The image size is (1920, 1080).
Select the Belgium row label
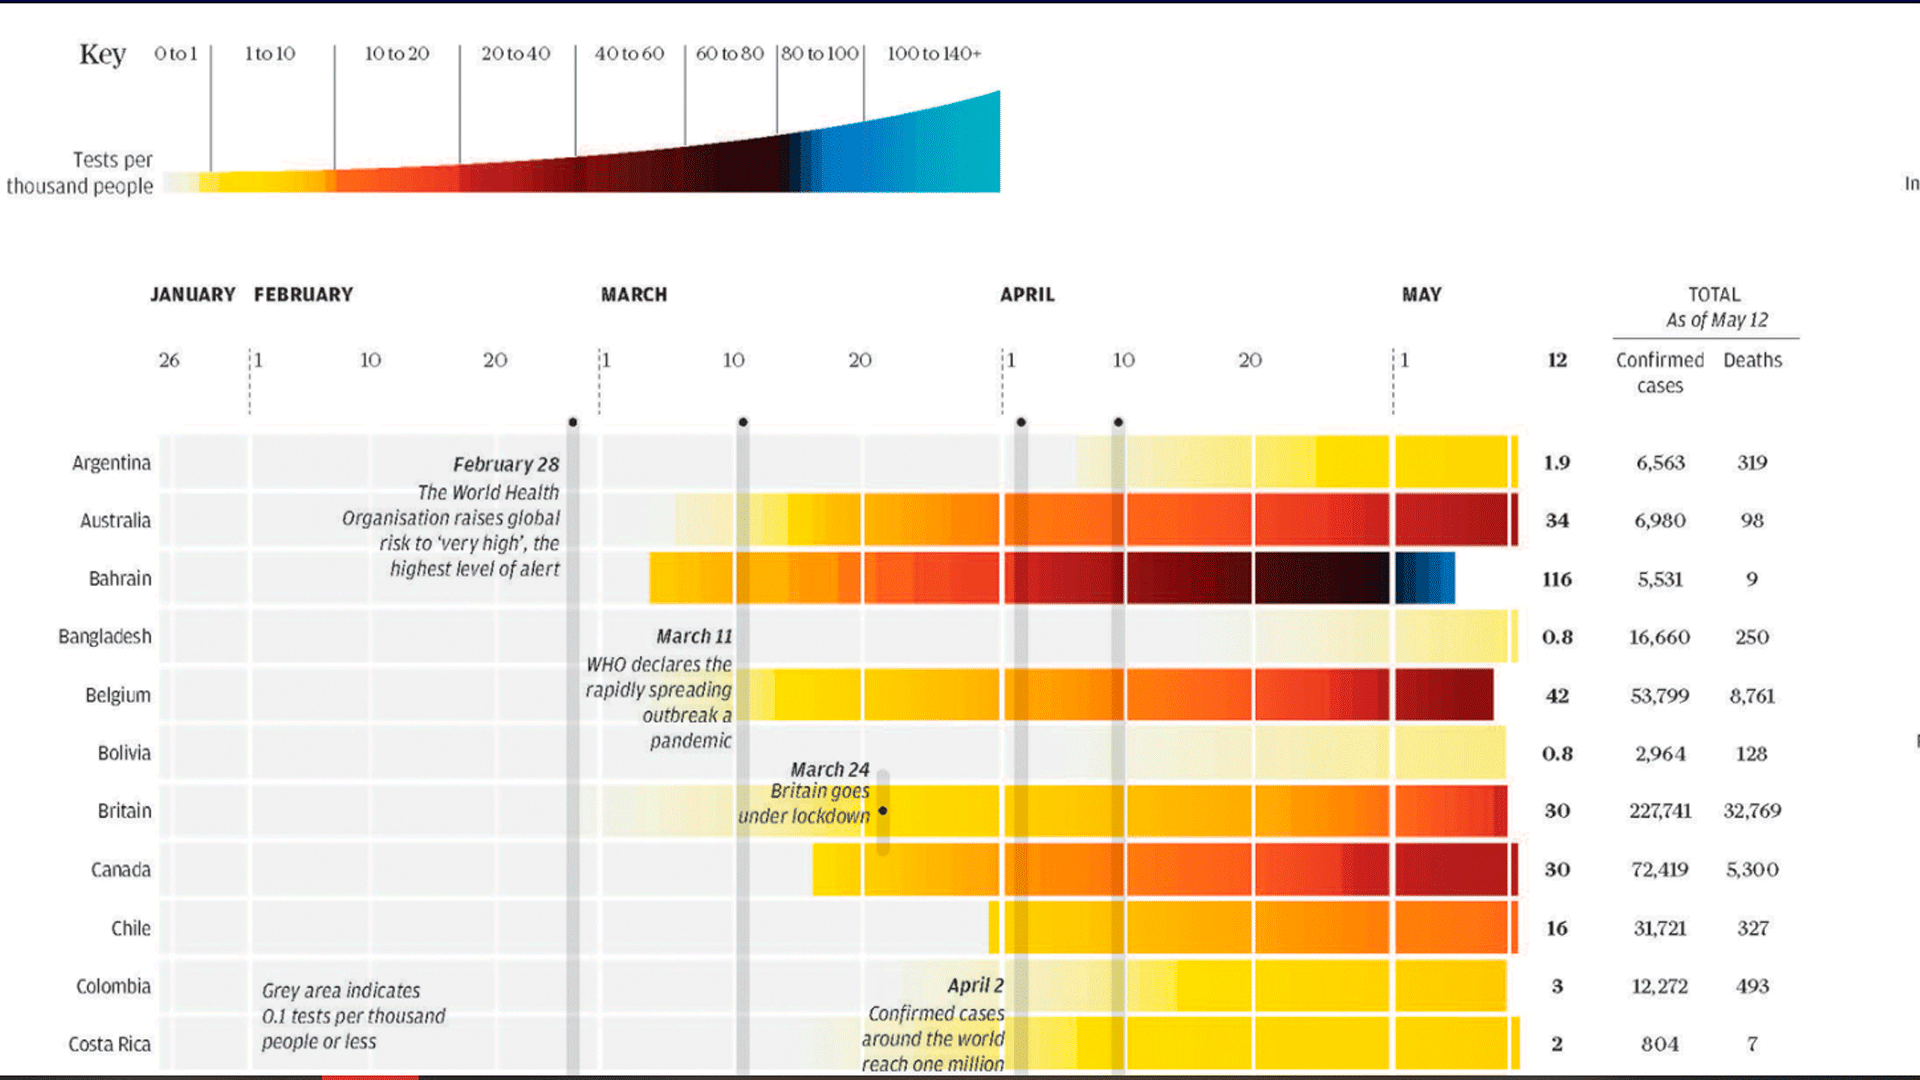[x=118, y=695]
